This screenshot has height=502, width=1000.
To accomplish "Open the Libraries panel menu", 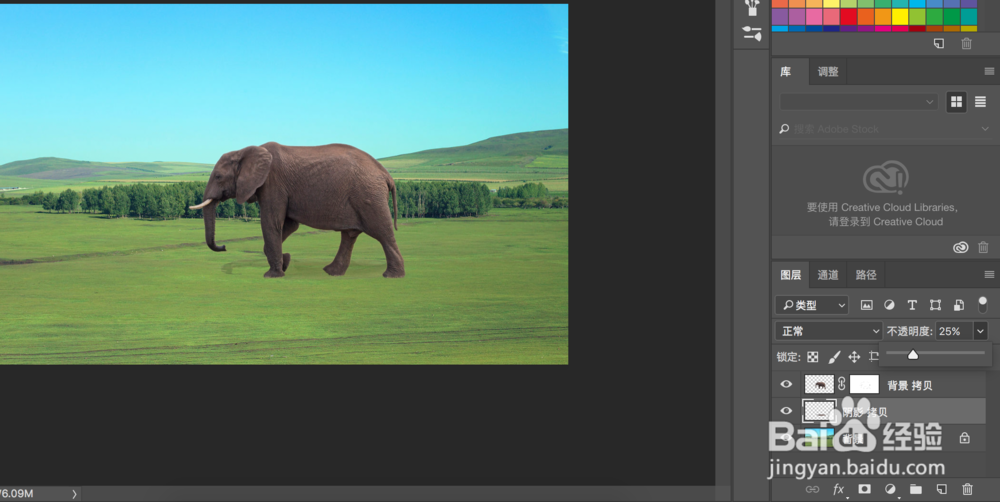I will pos(989,71).
